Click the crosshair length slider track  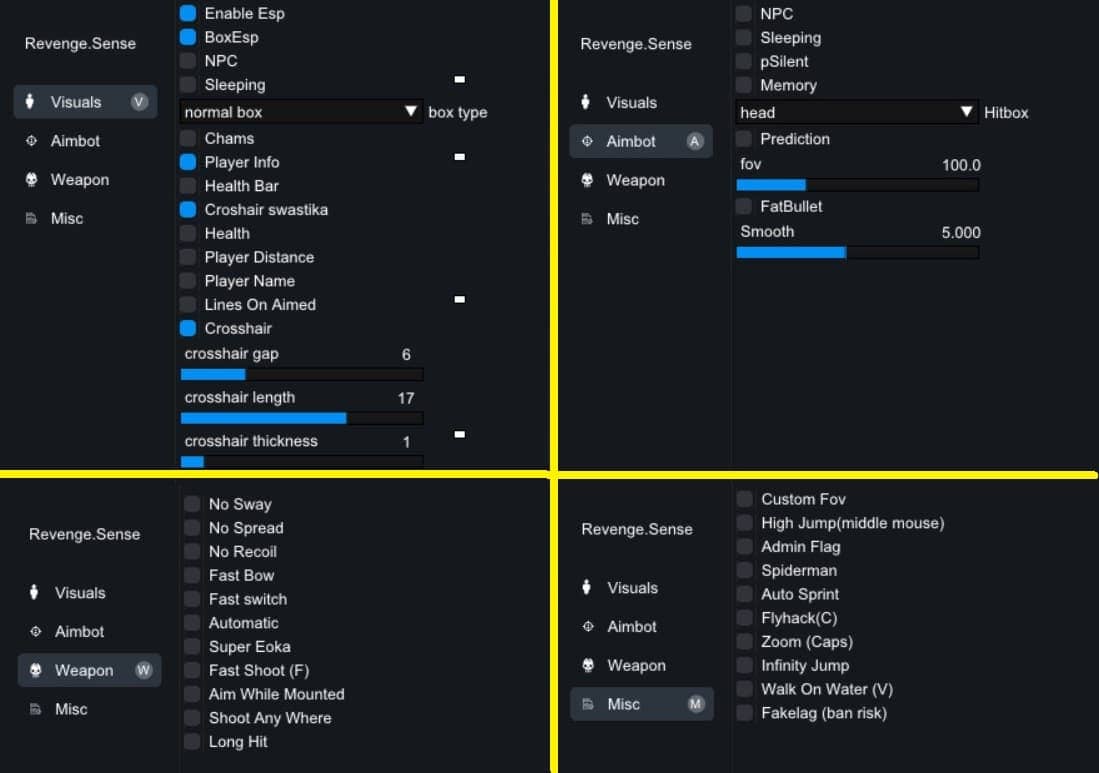(302, 418)
